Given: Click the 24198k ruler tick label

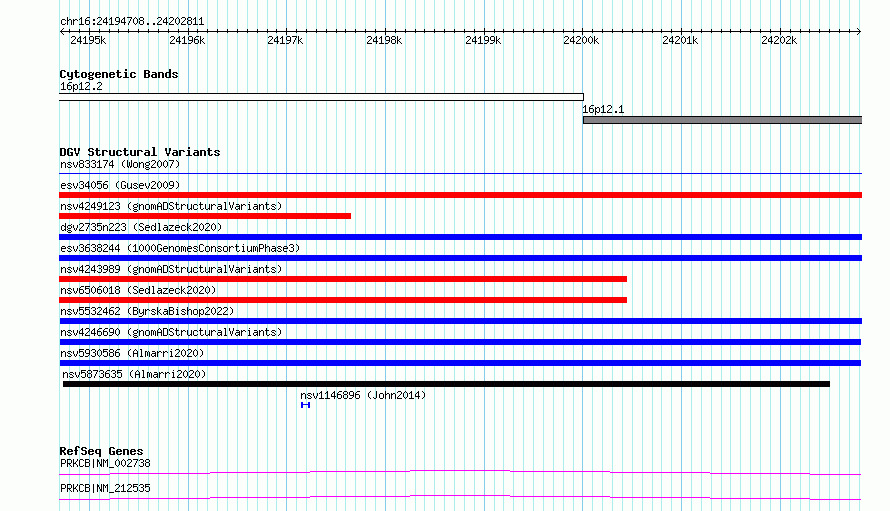Looking at the screenshot, I should (x=384, y=40).
